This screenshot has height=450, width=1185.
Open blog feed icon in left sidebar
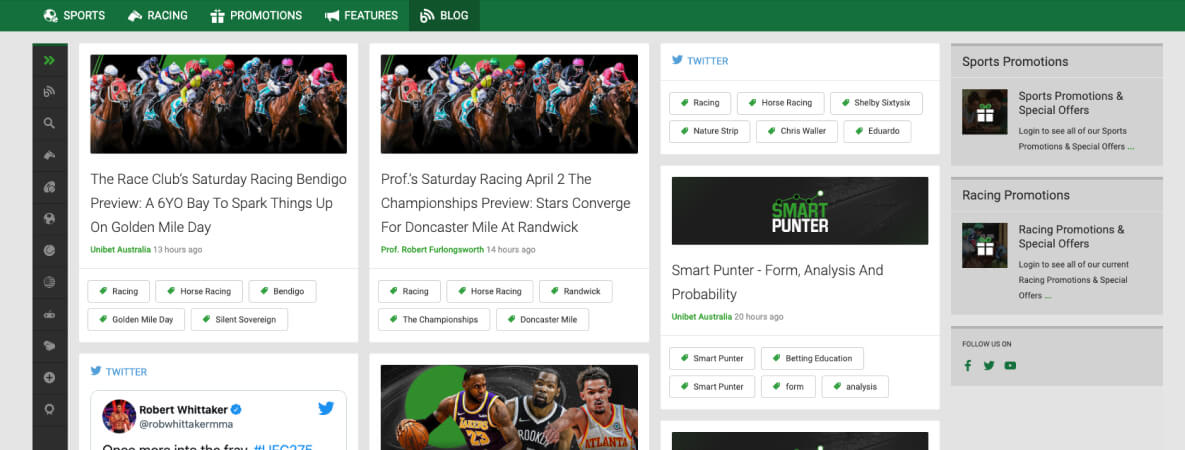tap(50, 92)
